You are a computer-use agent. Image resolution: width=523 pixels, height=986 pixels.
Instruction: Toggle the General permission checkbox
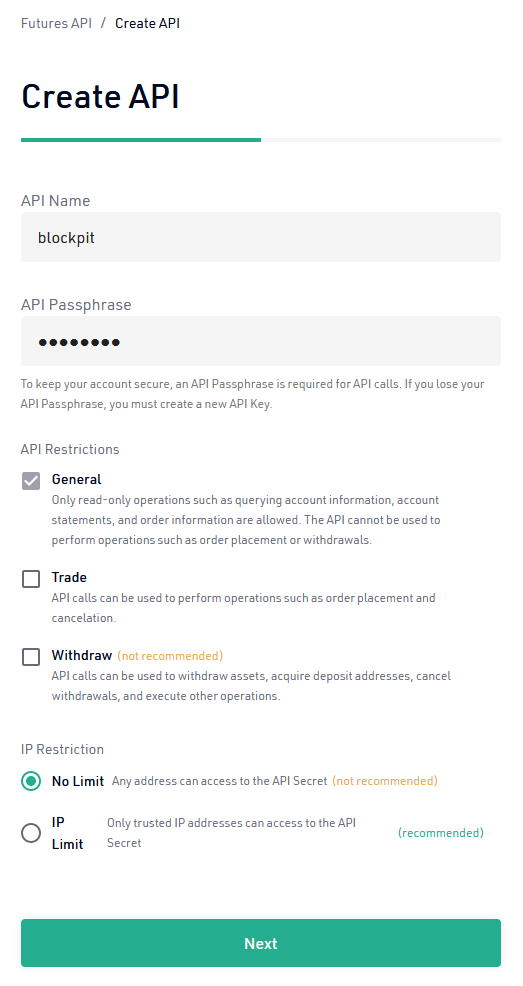point(31,480)
